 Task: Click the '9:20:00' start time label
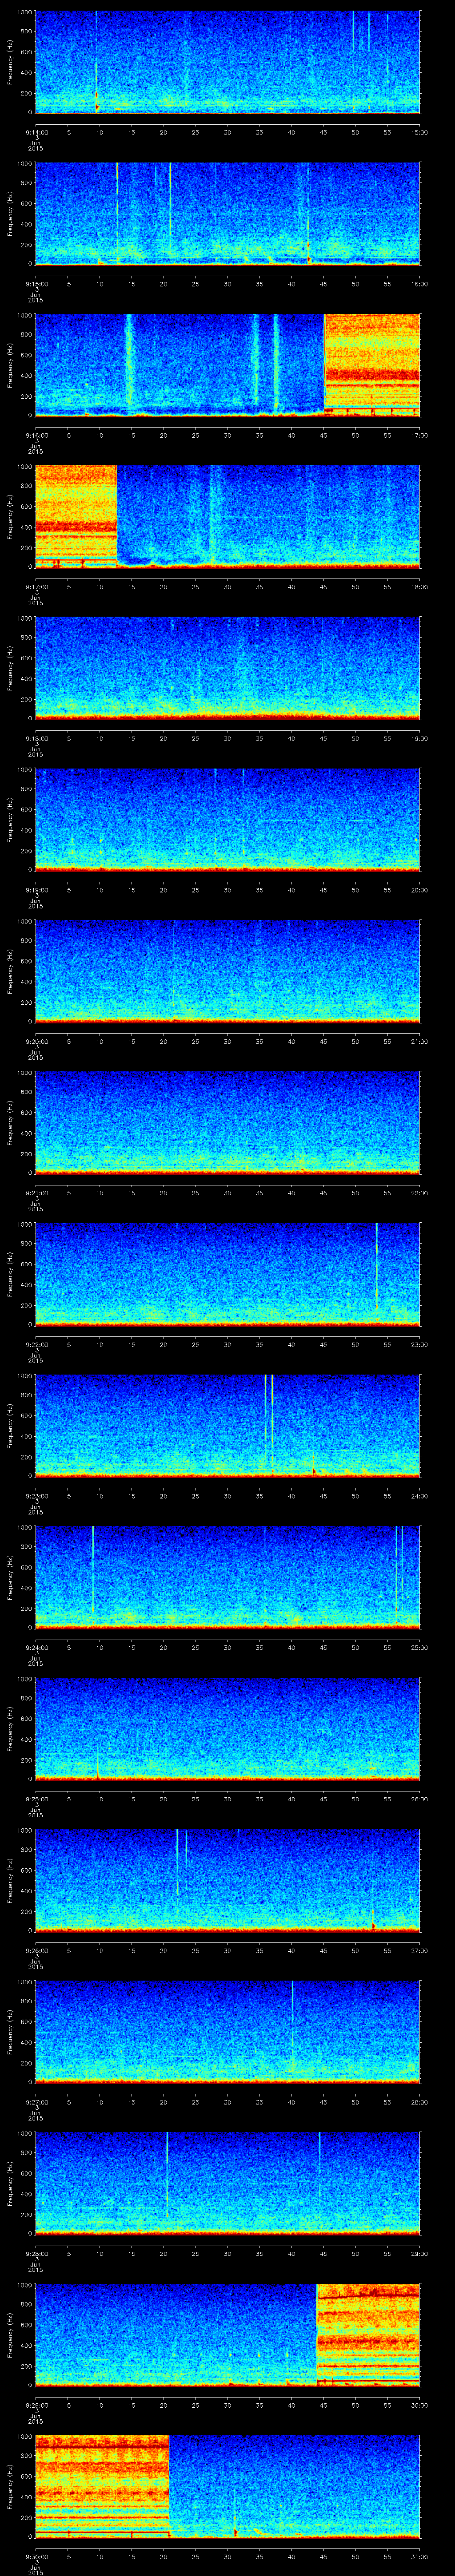pyautogui.click(x=36, y=1042)
